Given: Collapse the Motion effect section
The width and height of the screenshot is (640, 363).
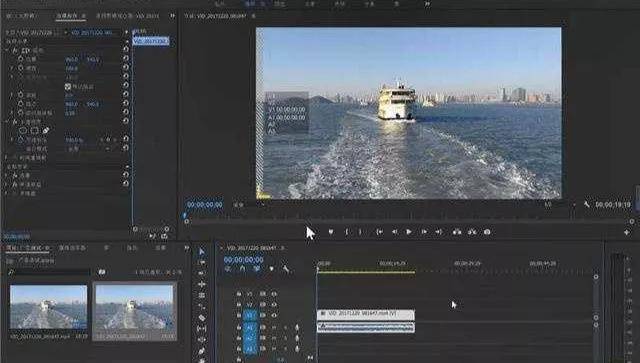Looking at the screenshot, I should (x=7, y=51).
